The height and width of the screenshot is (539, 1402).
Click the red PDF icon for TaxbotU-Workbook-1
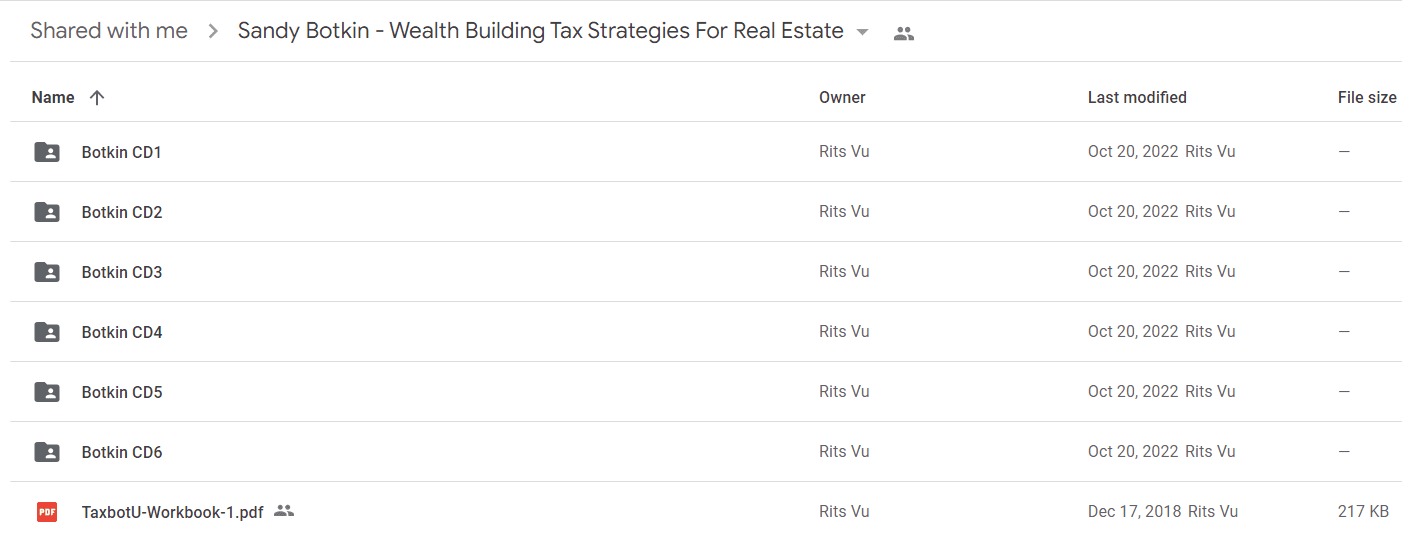47,512
